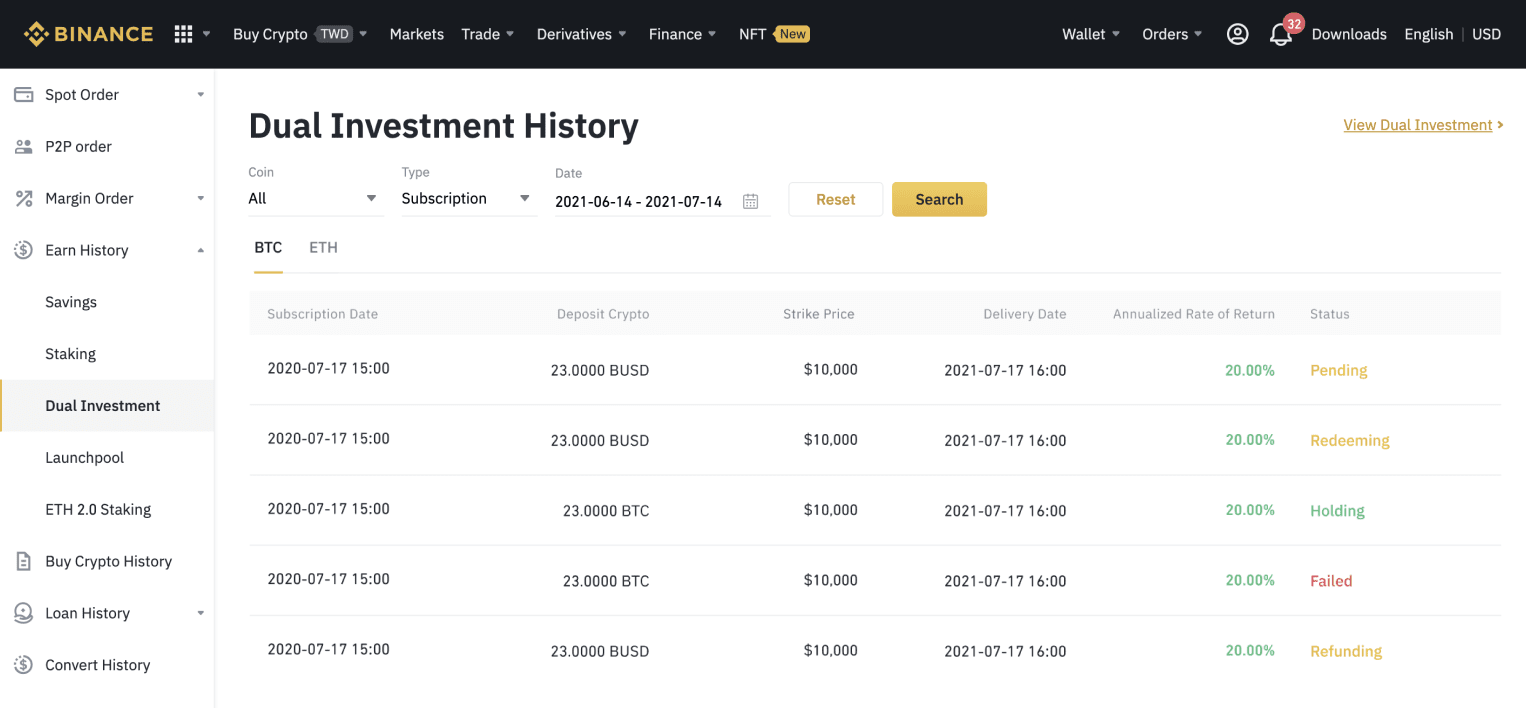Viewport: 1526px width, 708px height.
Task: Click the Annualized Rate of Return header
Action: click(1194, 314)
